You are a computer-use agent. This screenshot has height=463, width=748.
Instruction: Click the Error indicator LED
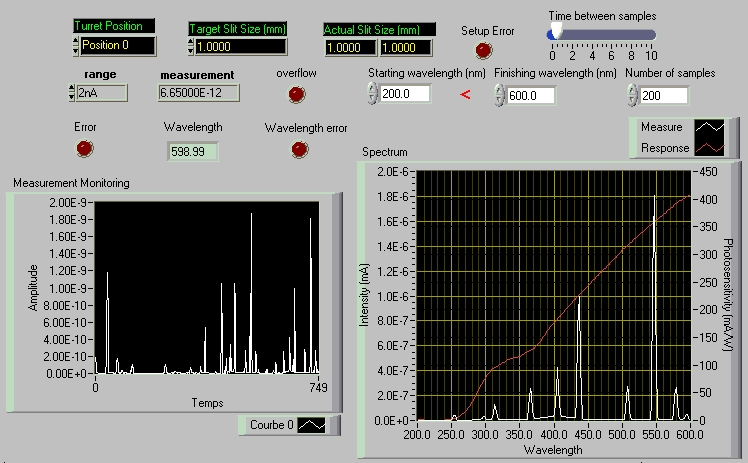click(x=85, y=148)
